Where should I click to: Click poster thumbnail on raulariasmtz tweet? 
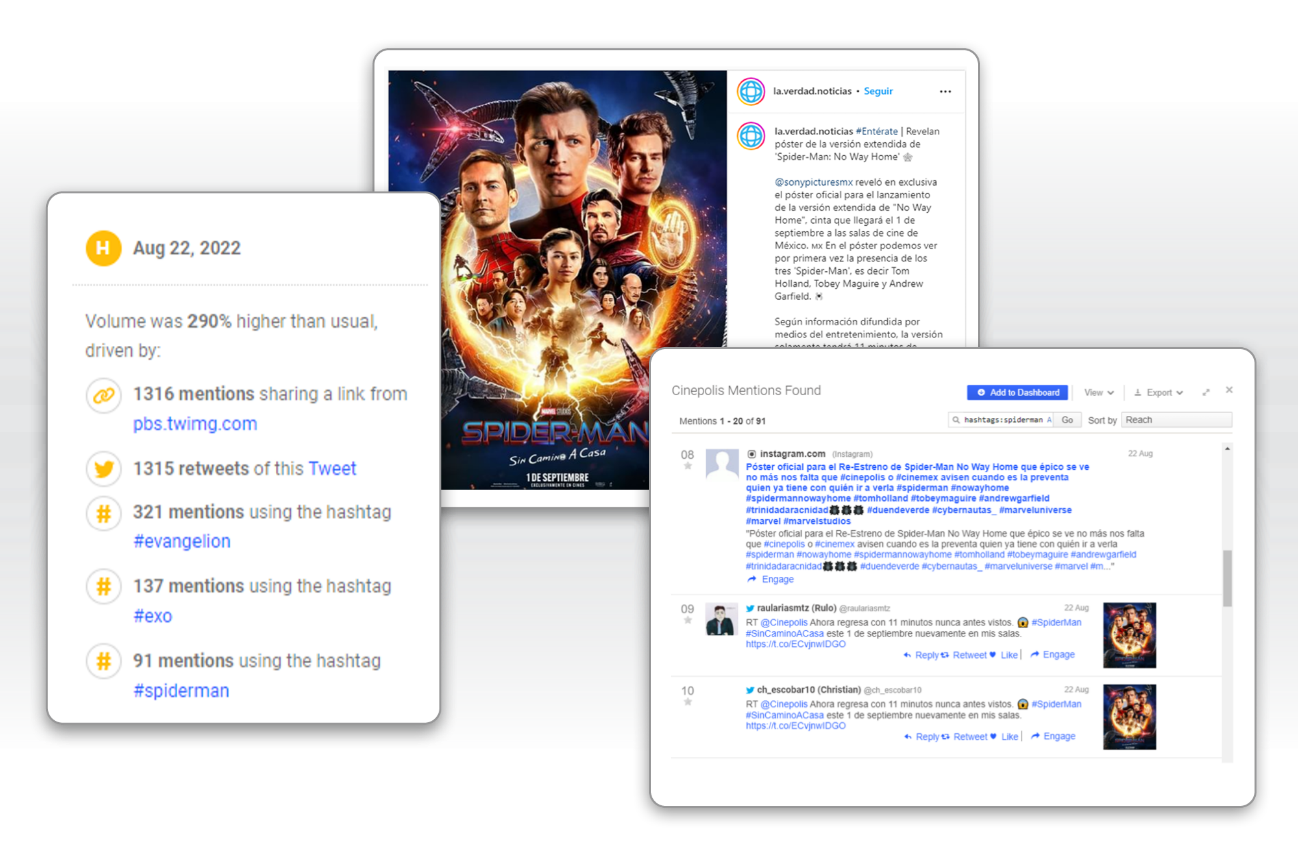pyautogui.click(x=1129, y=635)
